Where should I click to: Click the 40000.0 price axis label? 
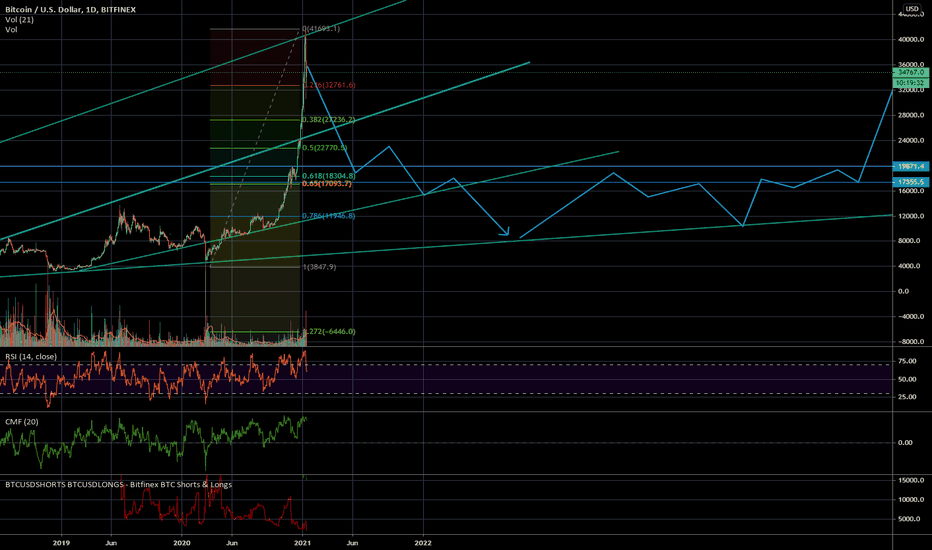click(911, 40)
